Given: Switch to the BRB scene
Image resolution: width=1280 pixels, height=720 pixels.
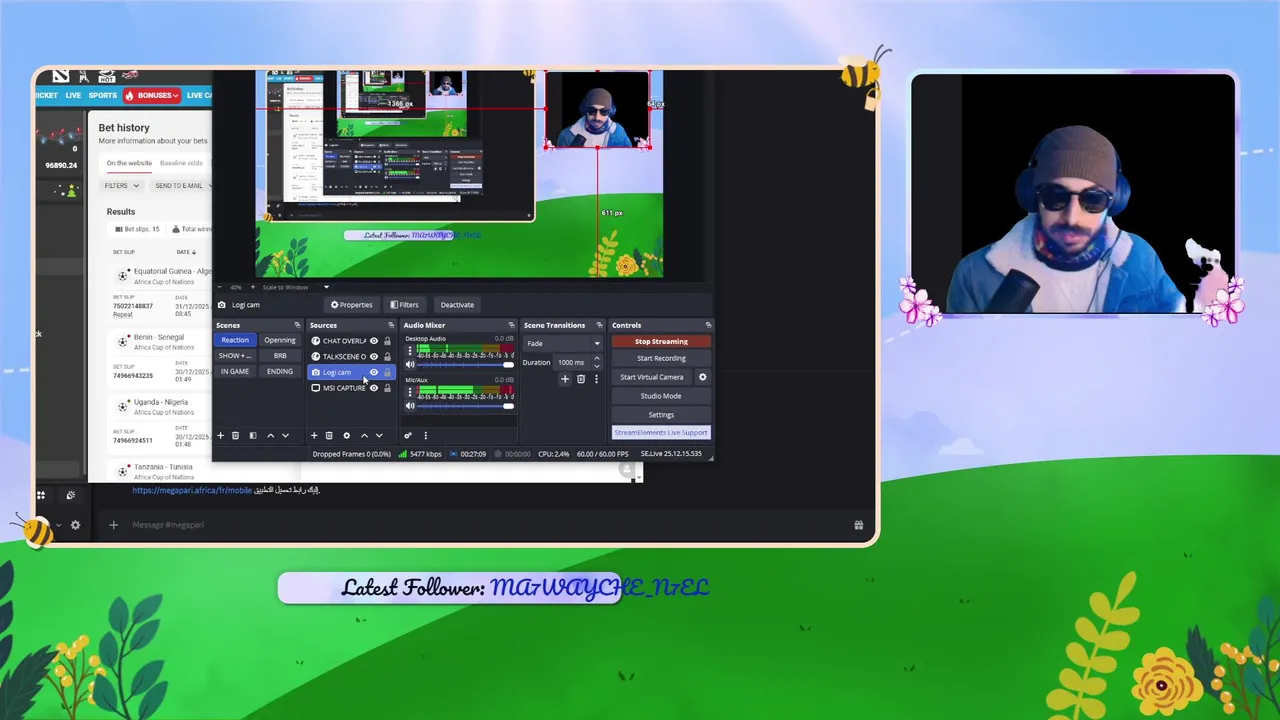Looking at the screenshot, I should tap(279, 356).
